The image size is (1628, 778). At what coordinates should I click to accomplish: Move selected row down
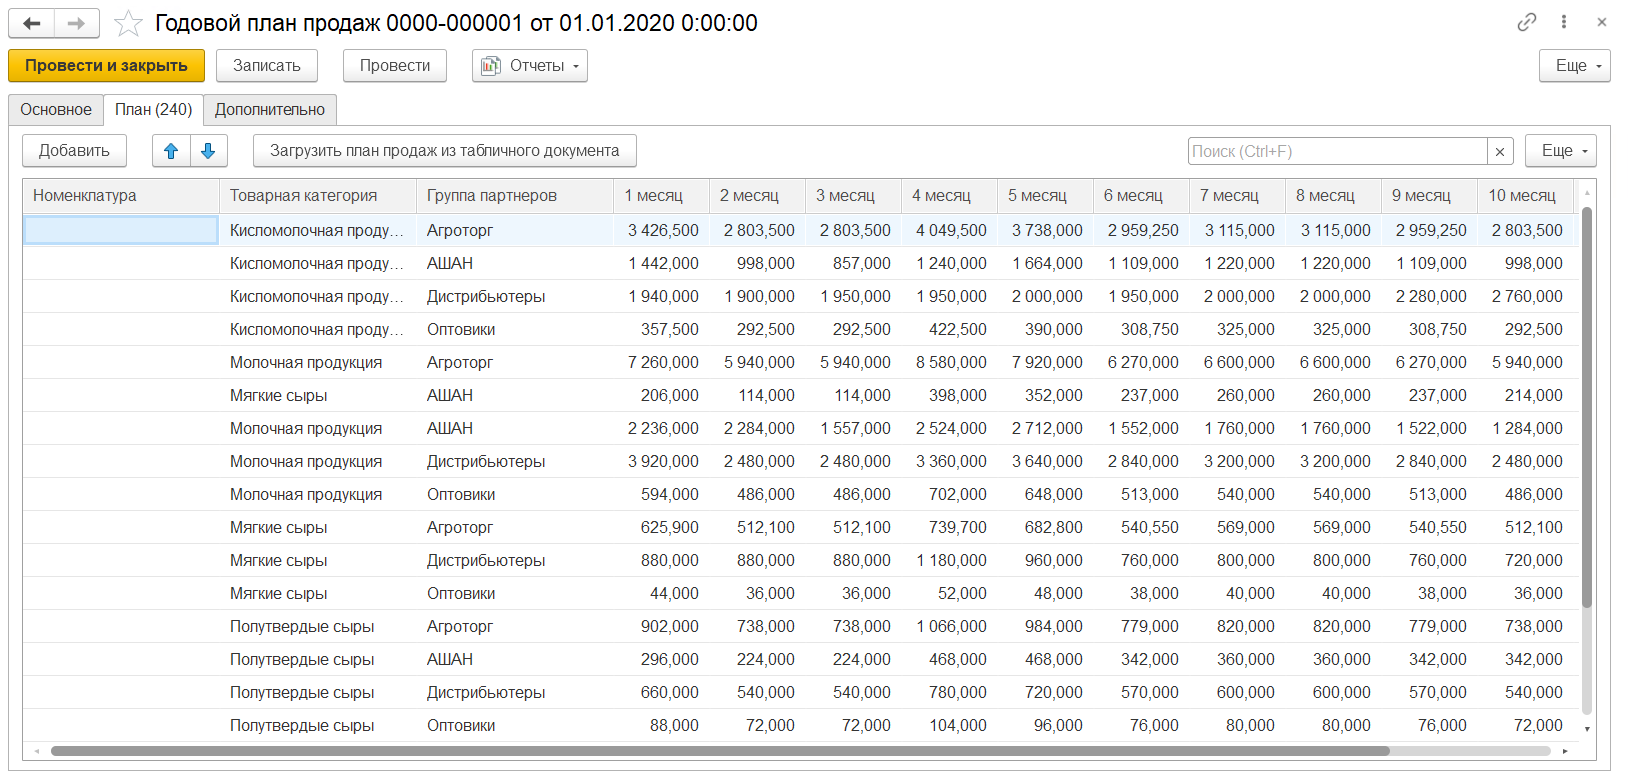[x=208, y=151]
